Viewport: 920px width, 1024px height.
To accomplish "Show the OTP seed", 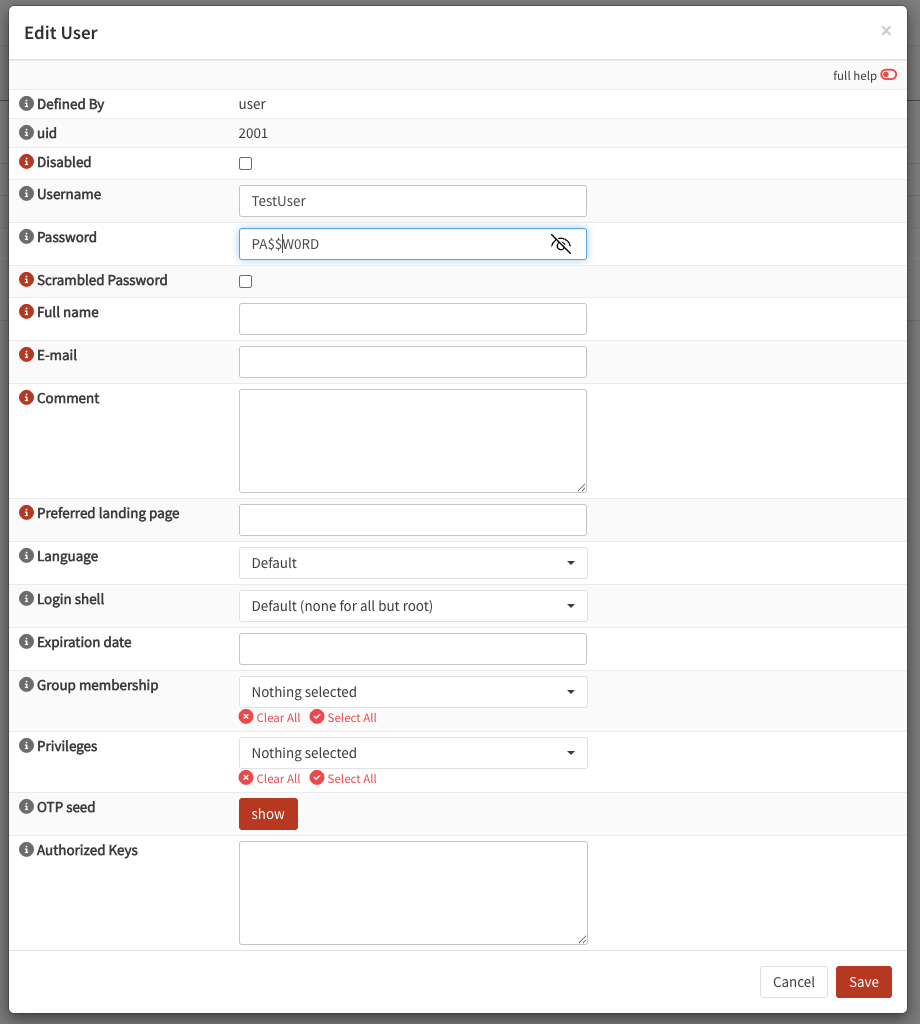I will (x=268, y=814).
